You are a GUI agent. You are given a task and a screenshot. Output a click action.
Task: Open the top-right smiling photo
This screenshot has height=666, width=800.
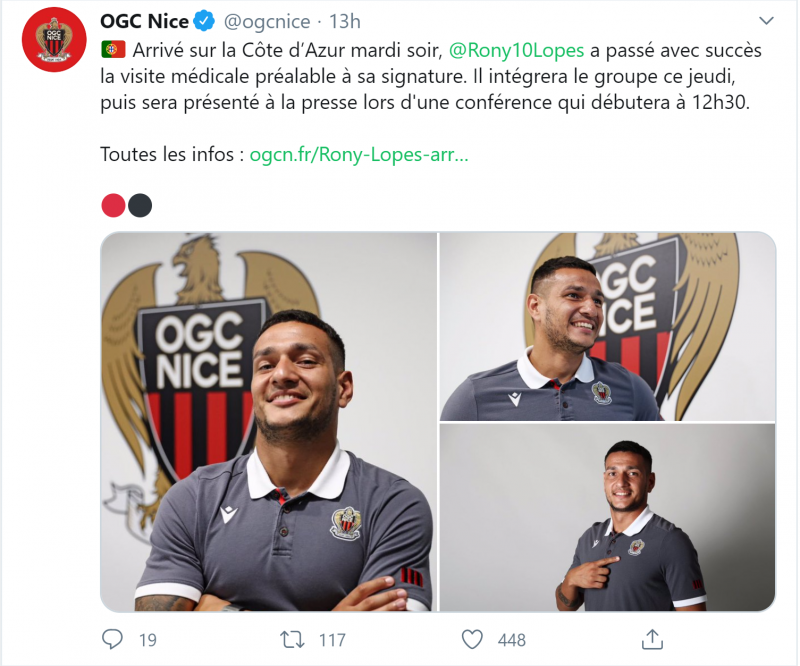pos(608,327)
